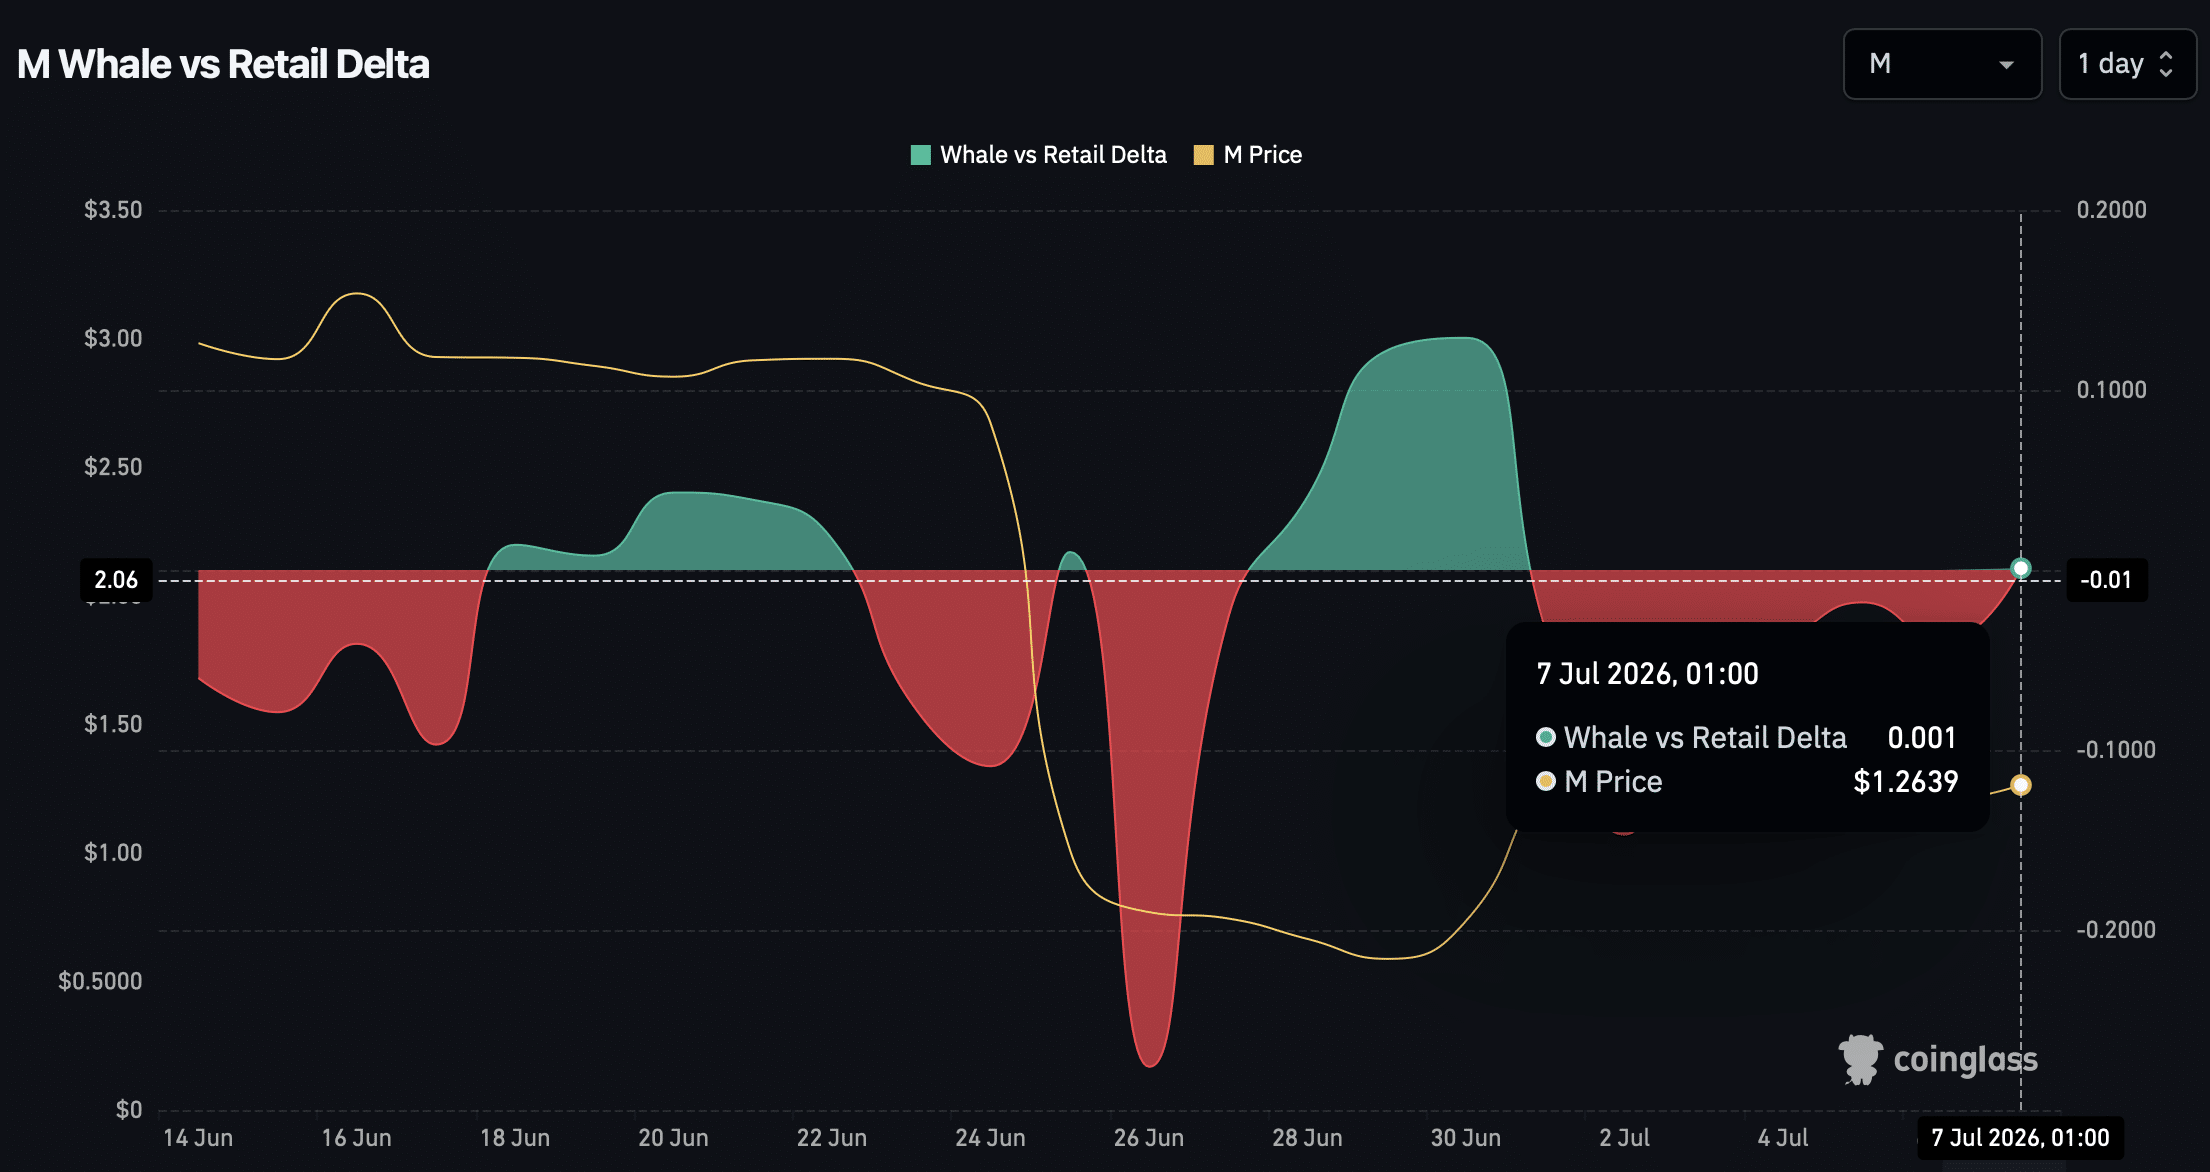Click the green Whale vs Retail Delta swatch
Screen dimensions: 2210x1172
(921, 155)
